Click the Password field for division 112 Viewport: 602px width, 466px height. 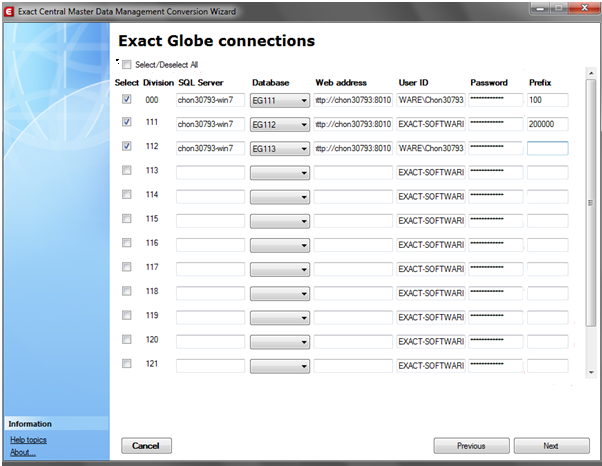click(496, 148)
